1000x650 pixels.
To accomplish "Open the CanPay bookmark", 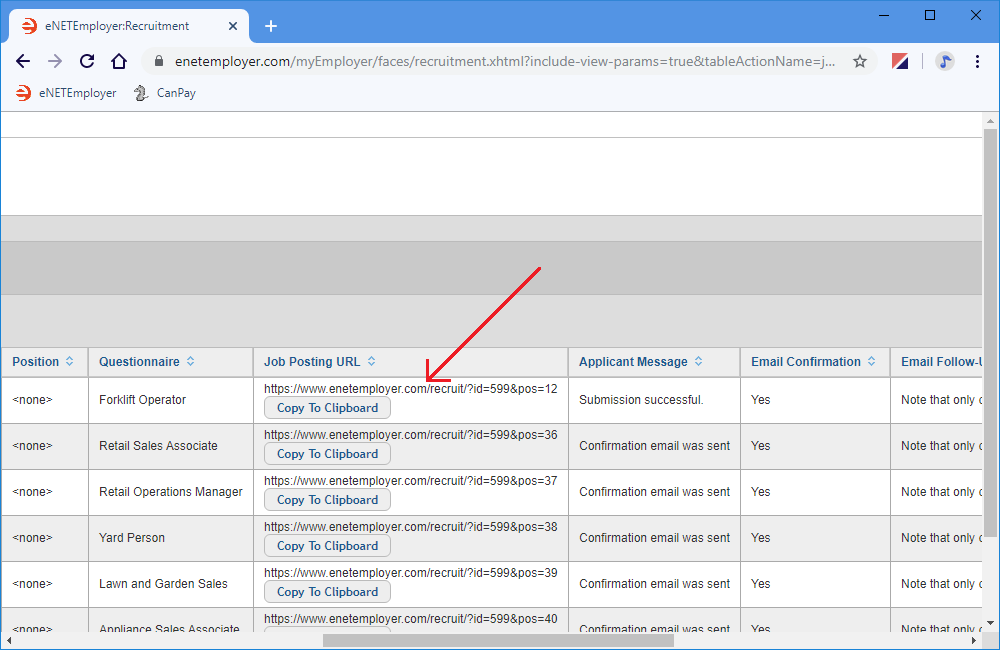I will click(x=165, y=93).
